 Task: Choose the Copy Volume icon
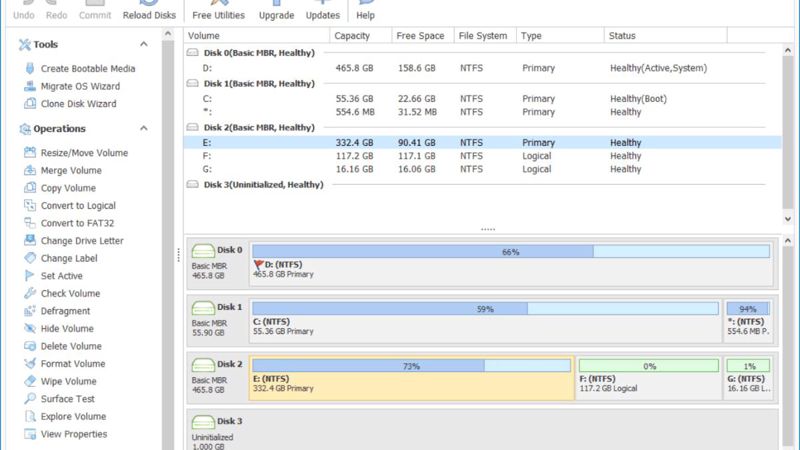30,188
